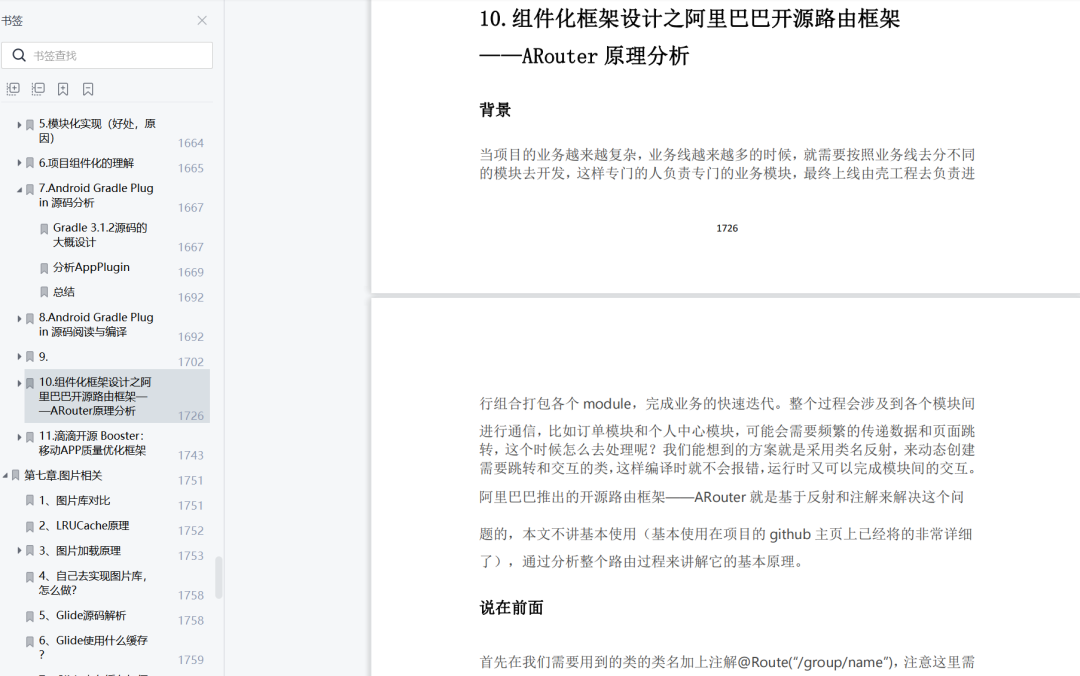The width and height of the screenshot is (1080, 676).
Task: Open bookmark labeled 9.
Action: point(43,356)
